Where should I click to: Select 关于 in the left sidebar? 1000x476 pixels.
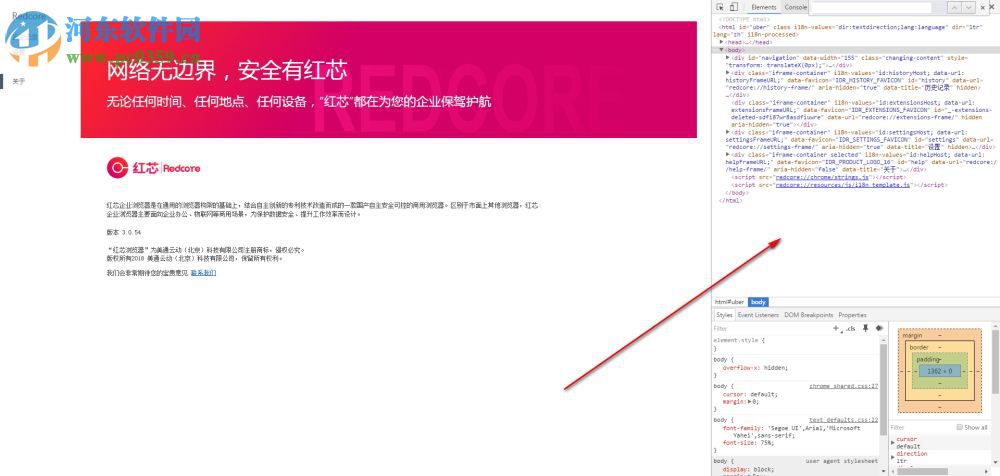(18, 82)
